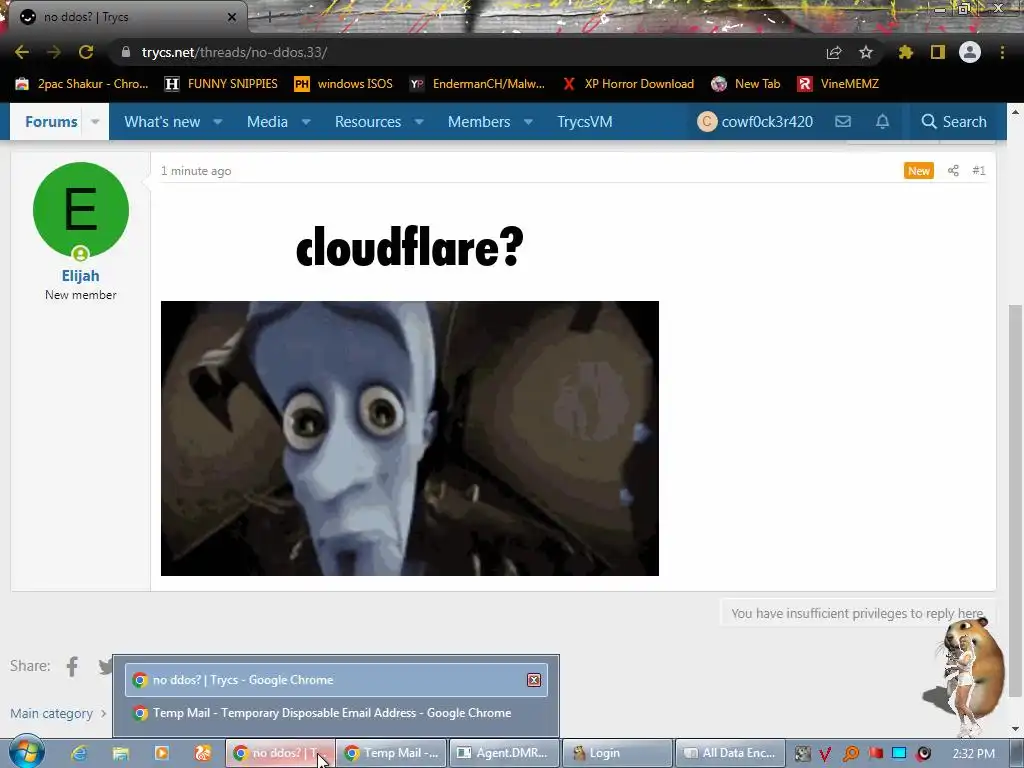This screenshot has height=768, width=1024.
Task: Click the page vertical scrollbar thumb
Action: pos(1016,500)
